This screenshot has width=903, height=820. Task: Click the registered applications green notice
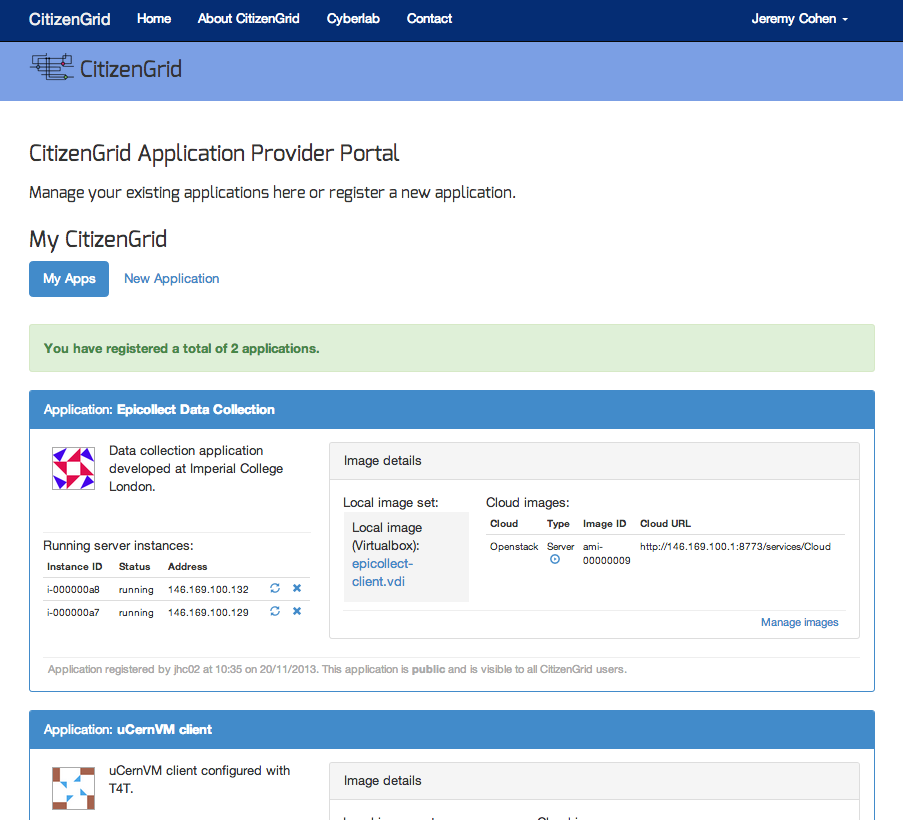click(452, 348)
